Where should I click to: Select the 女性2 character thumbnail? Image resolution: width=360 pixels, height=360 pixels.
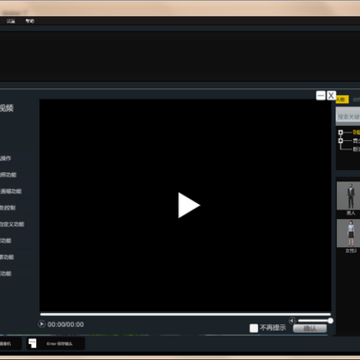348,233
